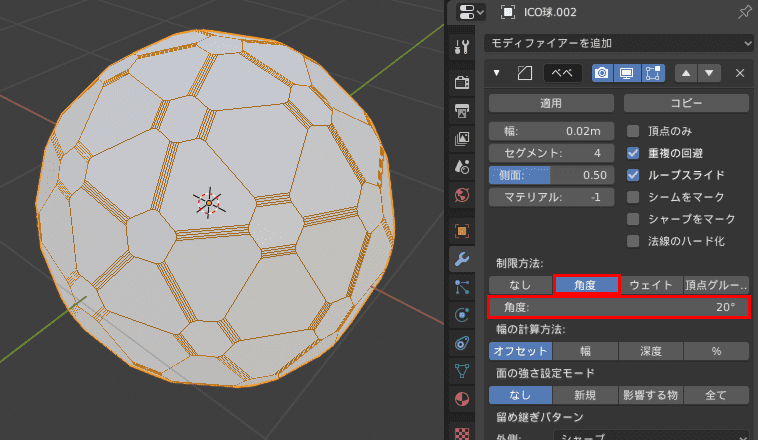Select 深度 width calculation method
The image size is (758, 440).
click(x=651, y=351)
